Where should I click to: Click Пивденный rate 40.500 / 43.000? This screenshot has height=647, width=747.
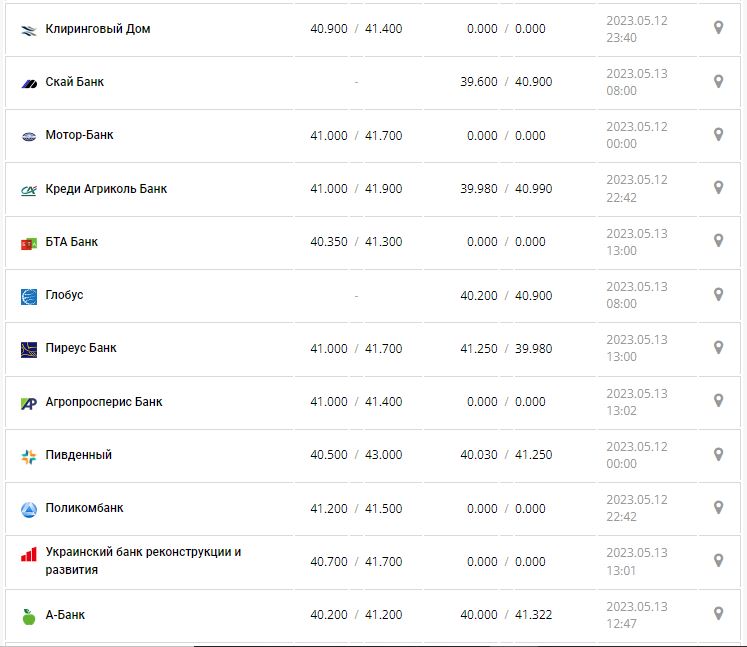[356, 455]
